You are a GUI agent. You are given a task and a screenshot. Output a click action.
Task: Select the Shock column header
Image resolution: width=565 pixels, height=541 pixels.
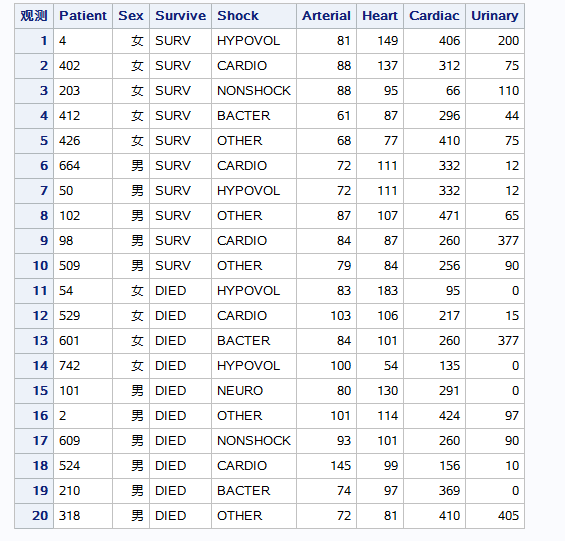254,16
